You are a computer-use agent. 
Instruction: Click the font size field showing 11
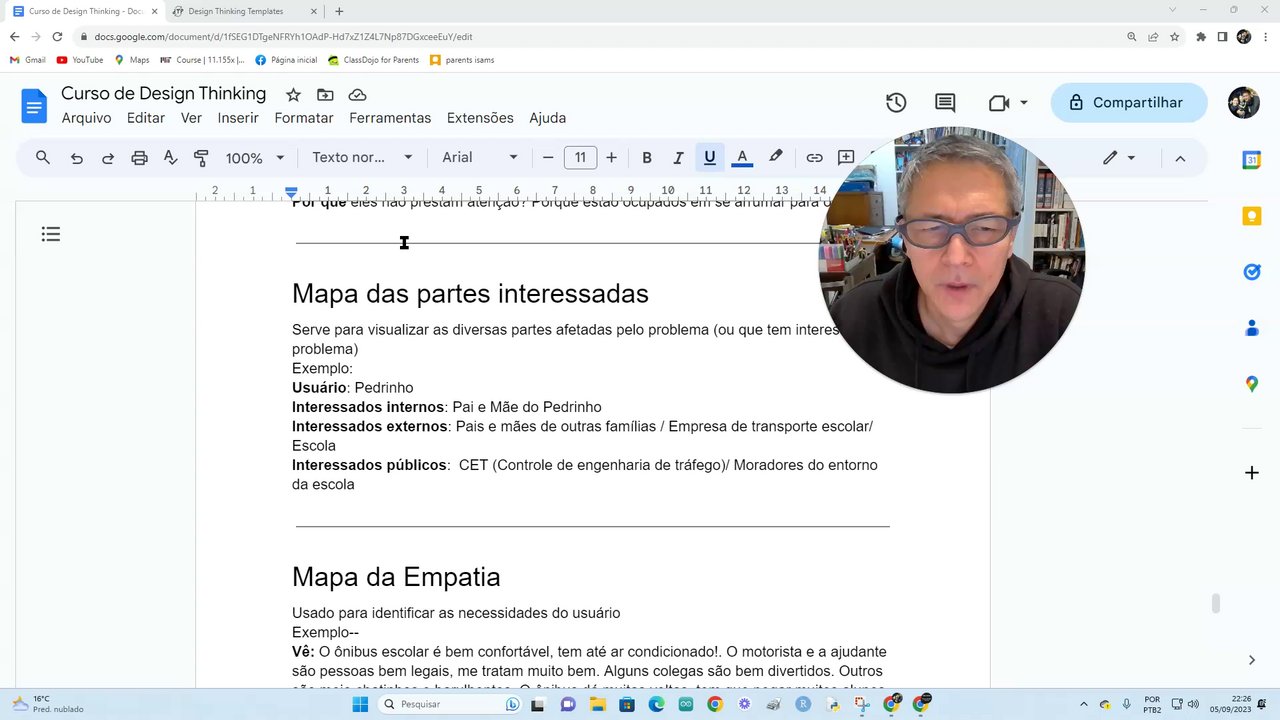click(580, 157)
